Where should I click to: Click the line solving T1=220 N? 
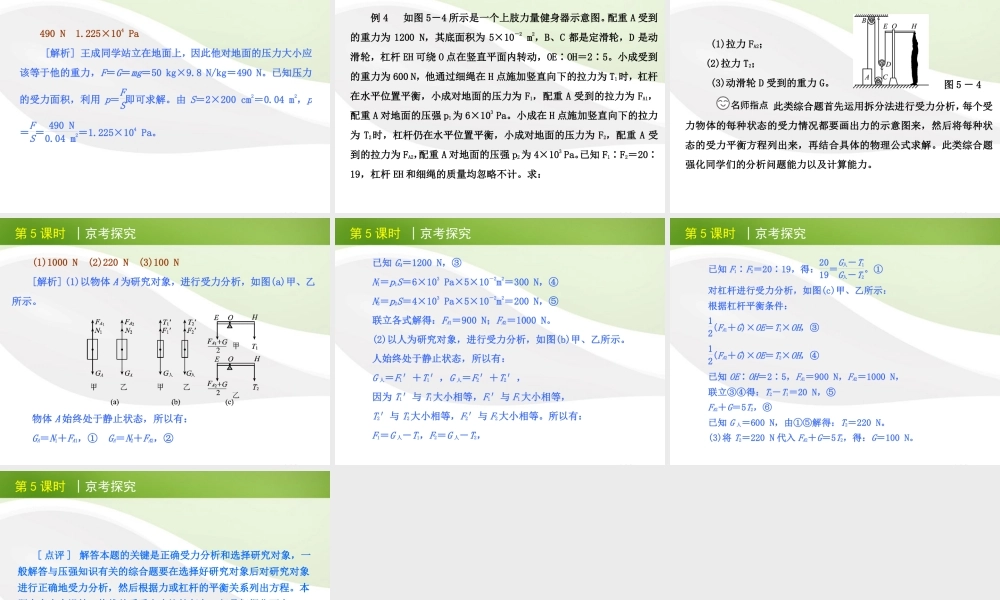[796, 423]
